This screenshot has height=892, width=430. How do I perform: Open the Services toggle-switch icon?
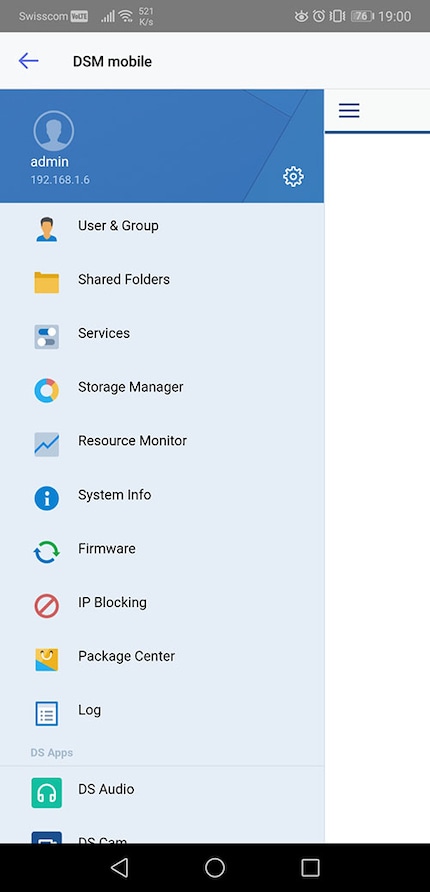(x=47, y=336)
